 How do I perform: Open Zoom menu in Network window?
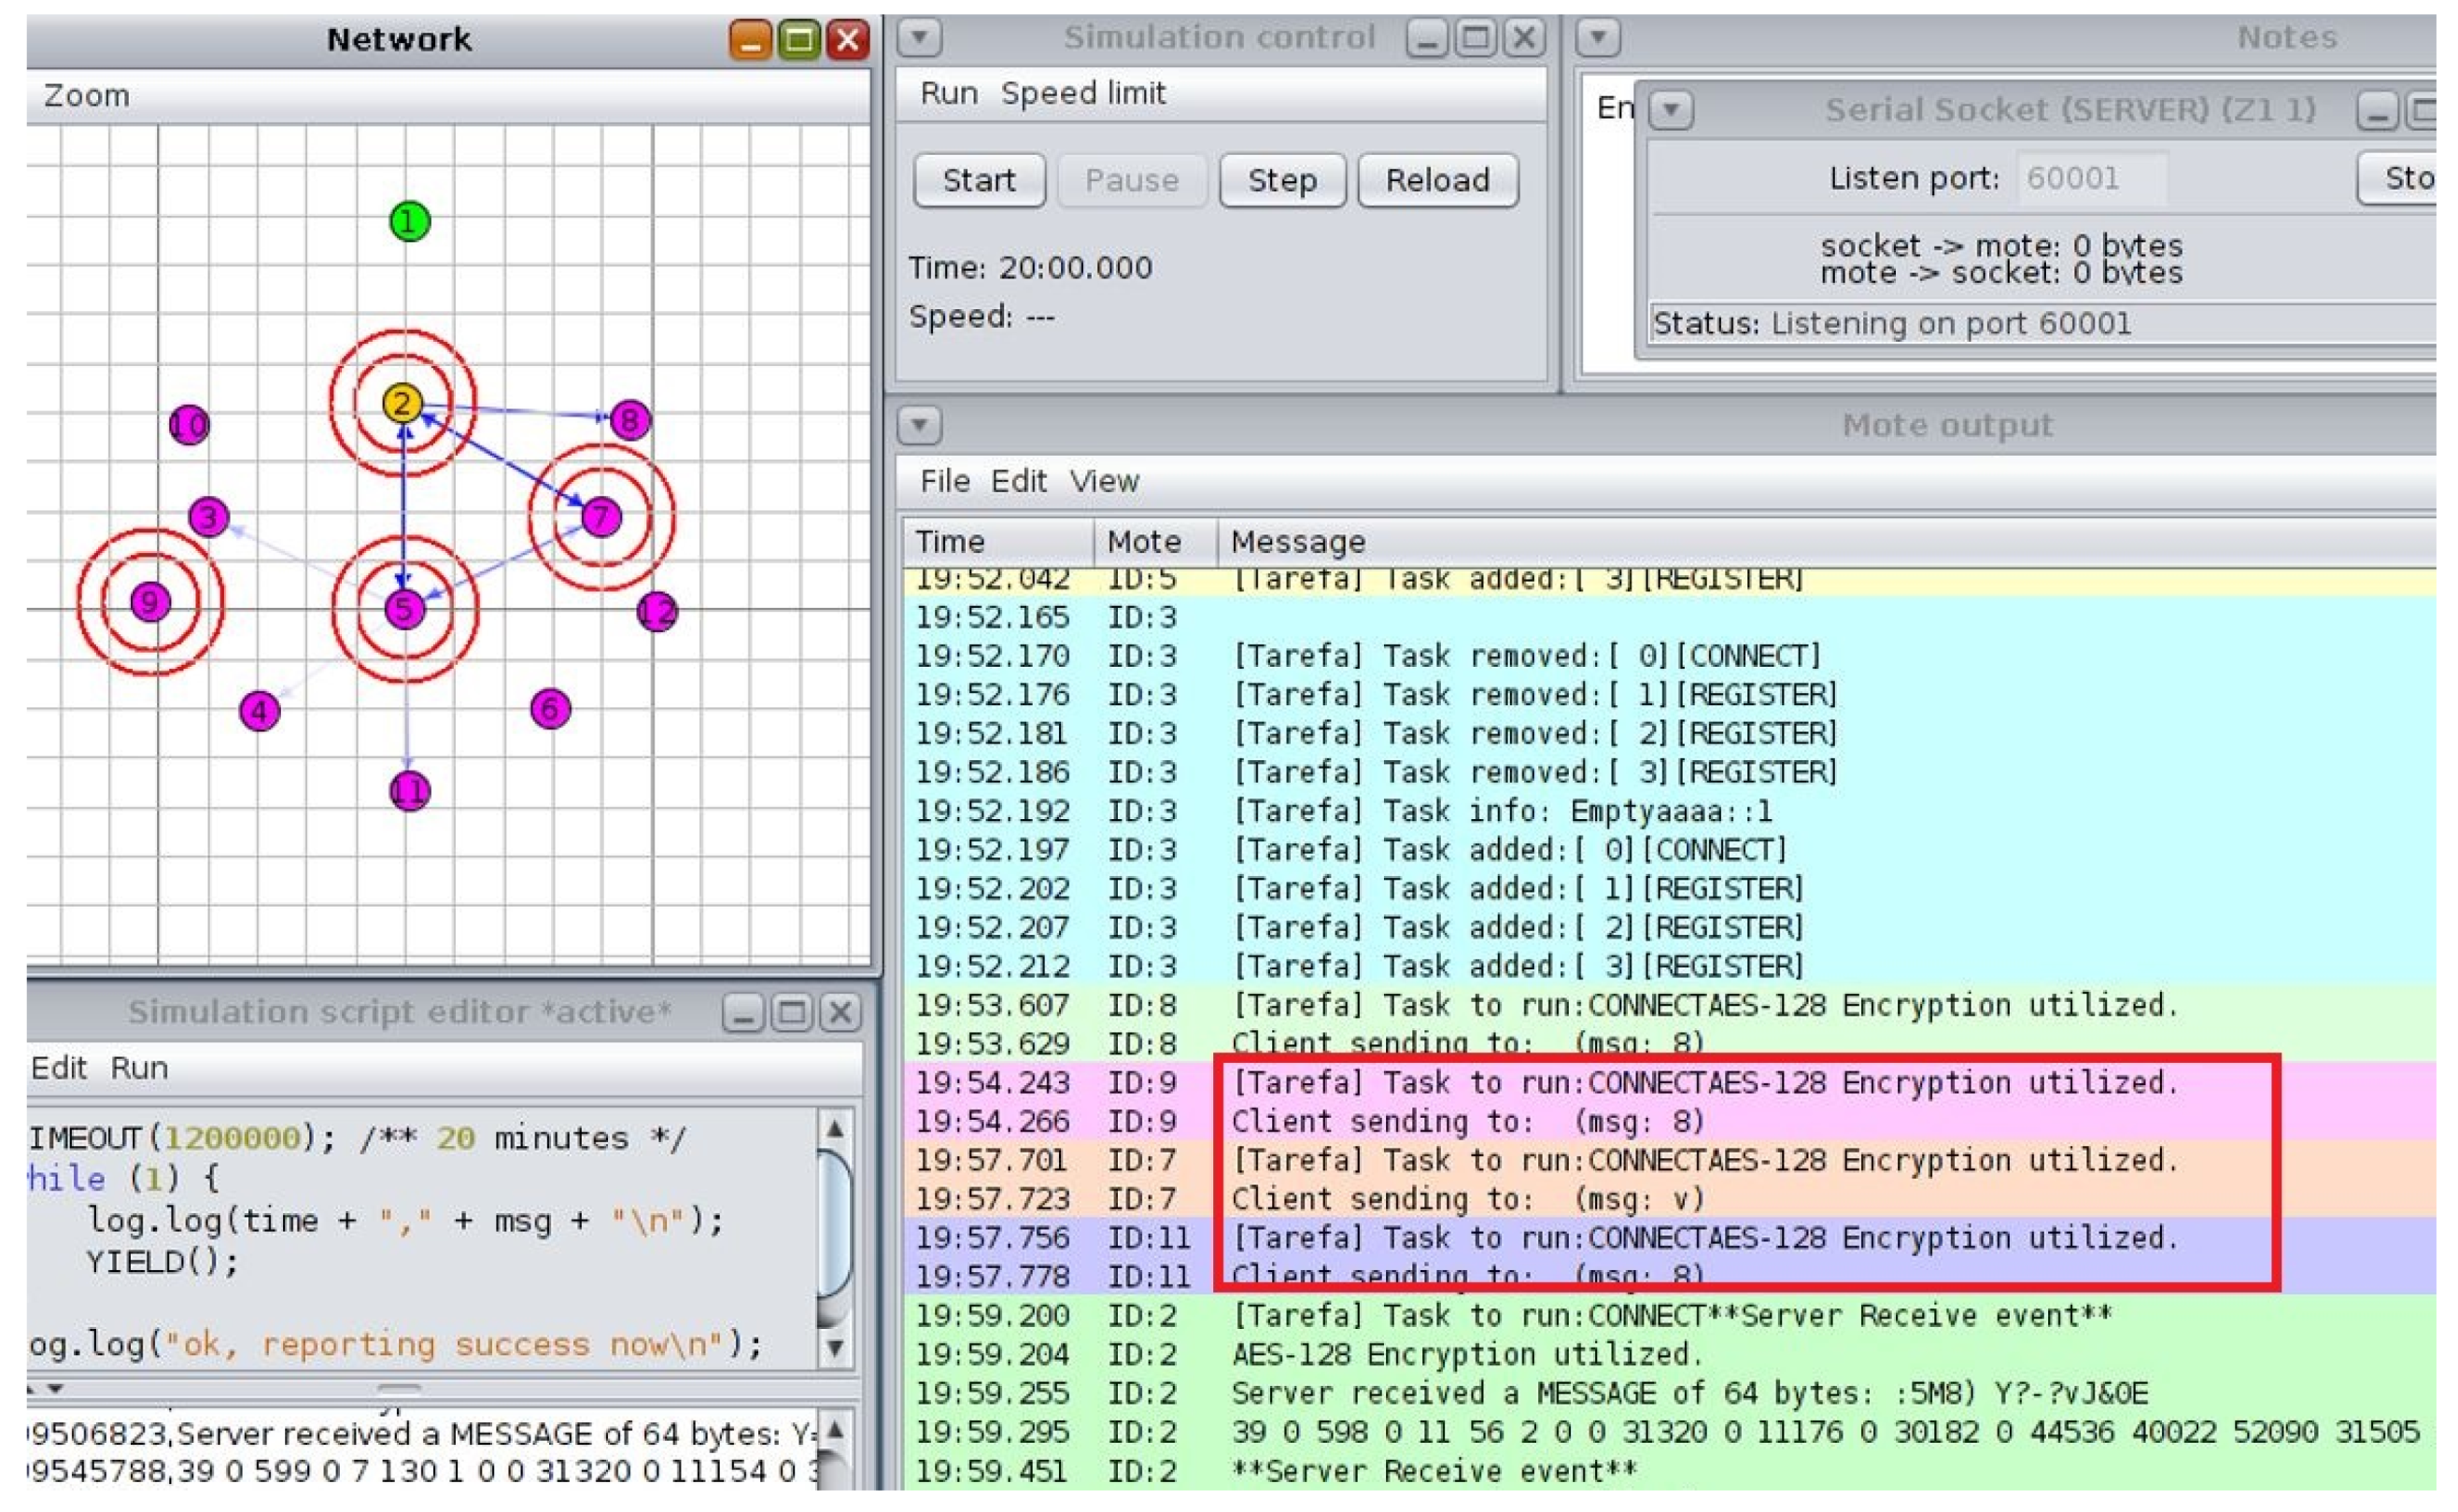(86, 96)
